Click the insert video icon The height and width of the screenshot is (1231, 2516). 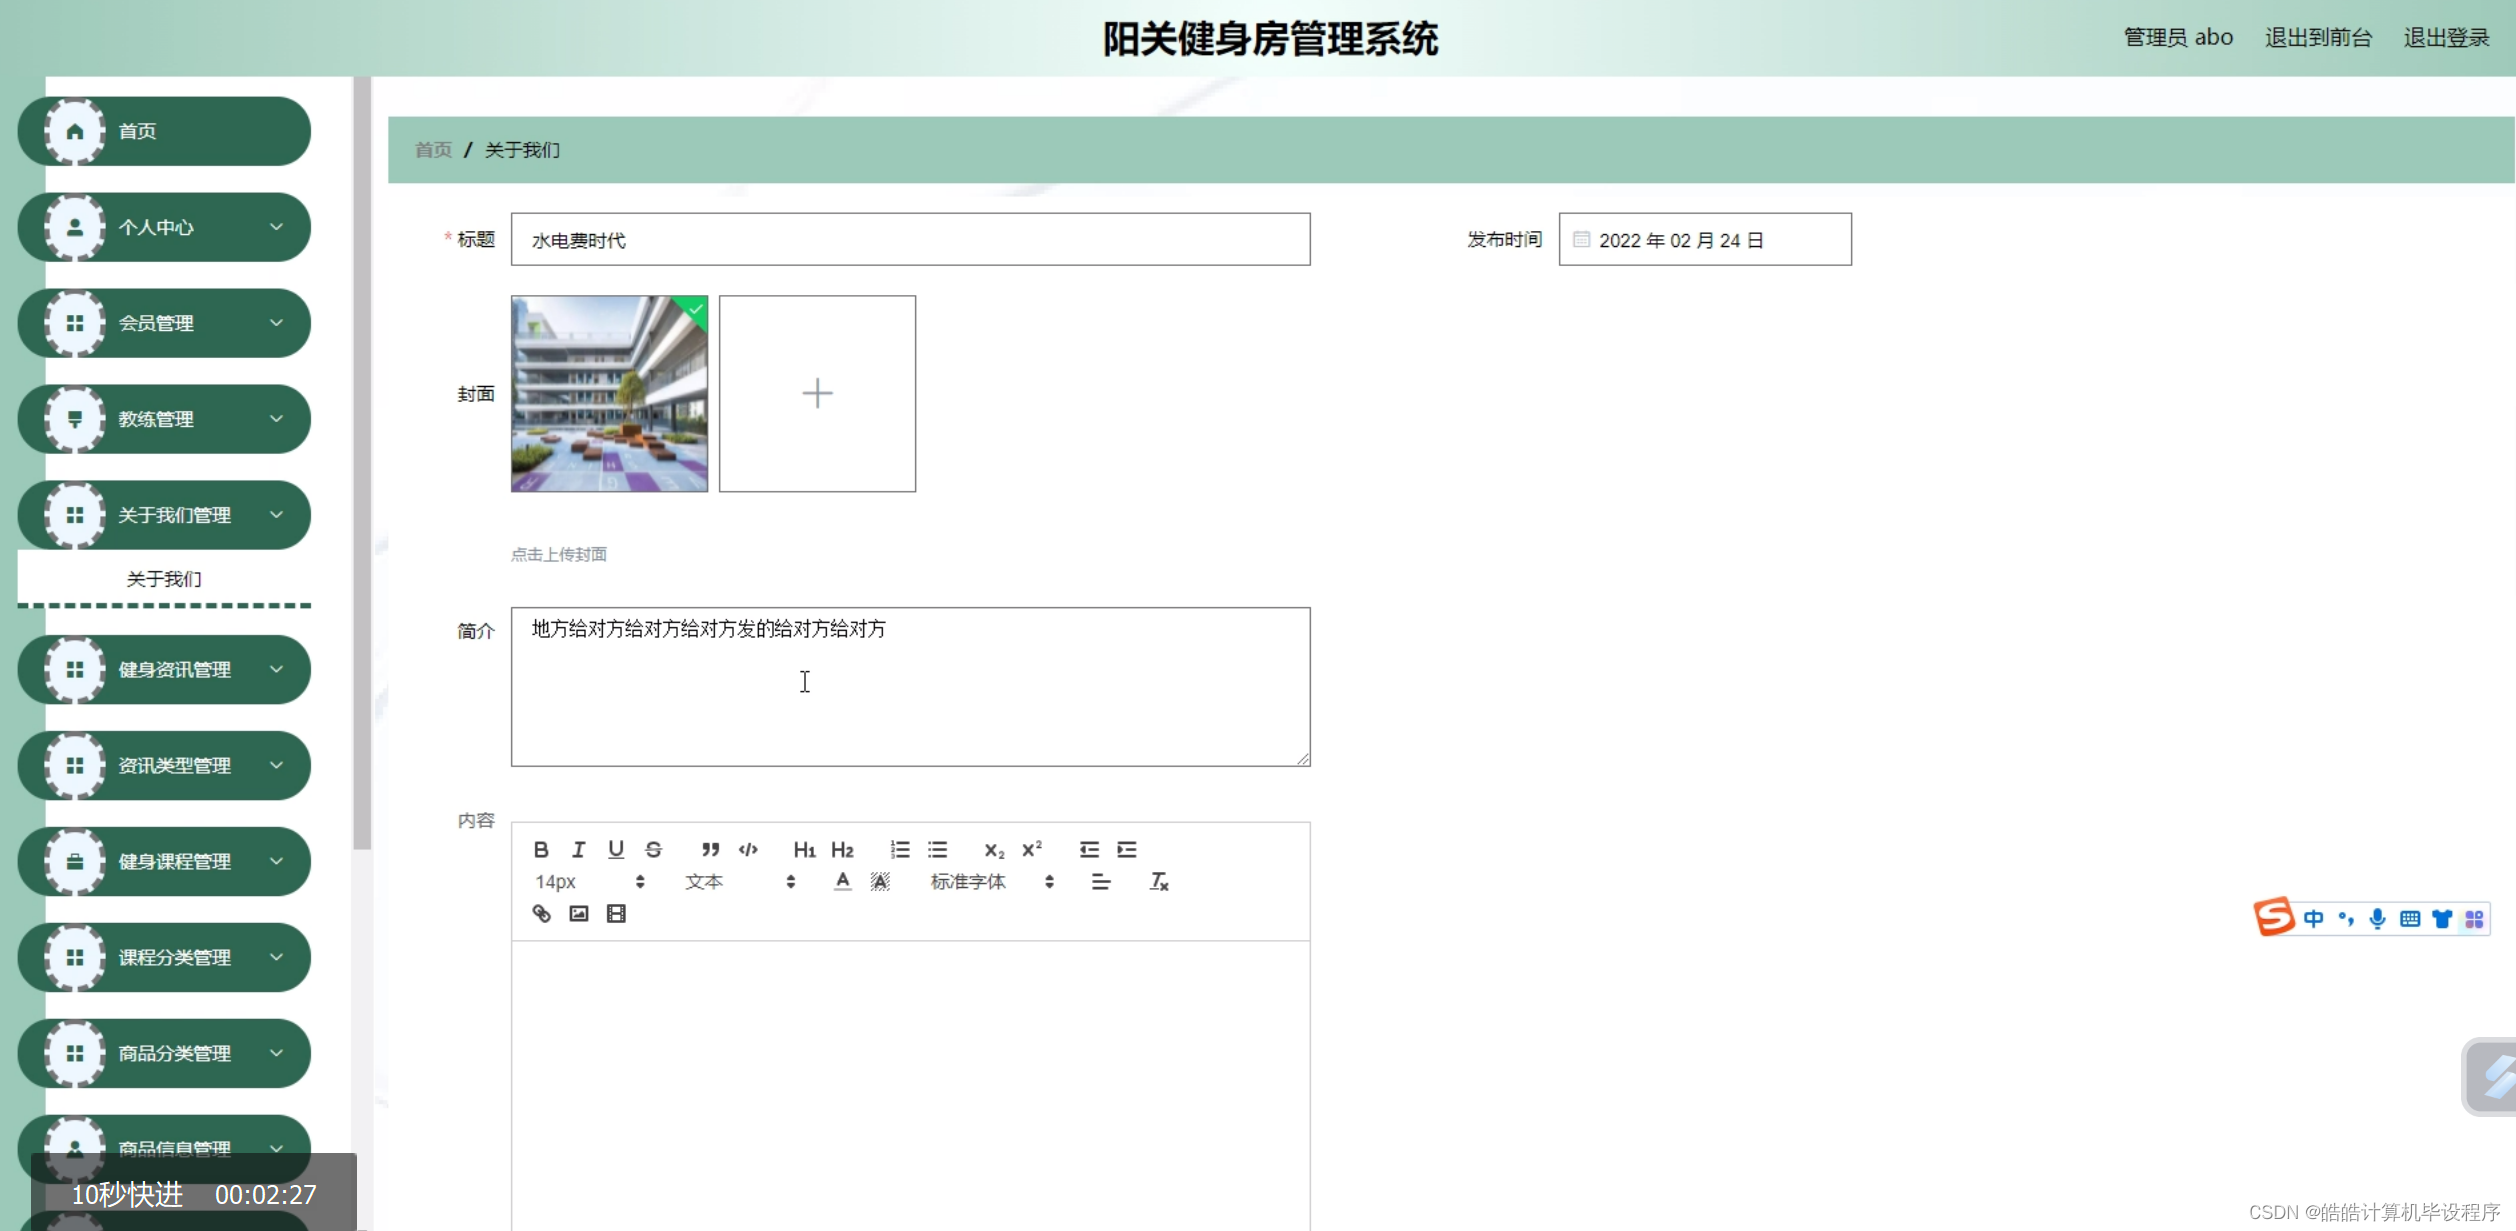(616, 914)
